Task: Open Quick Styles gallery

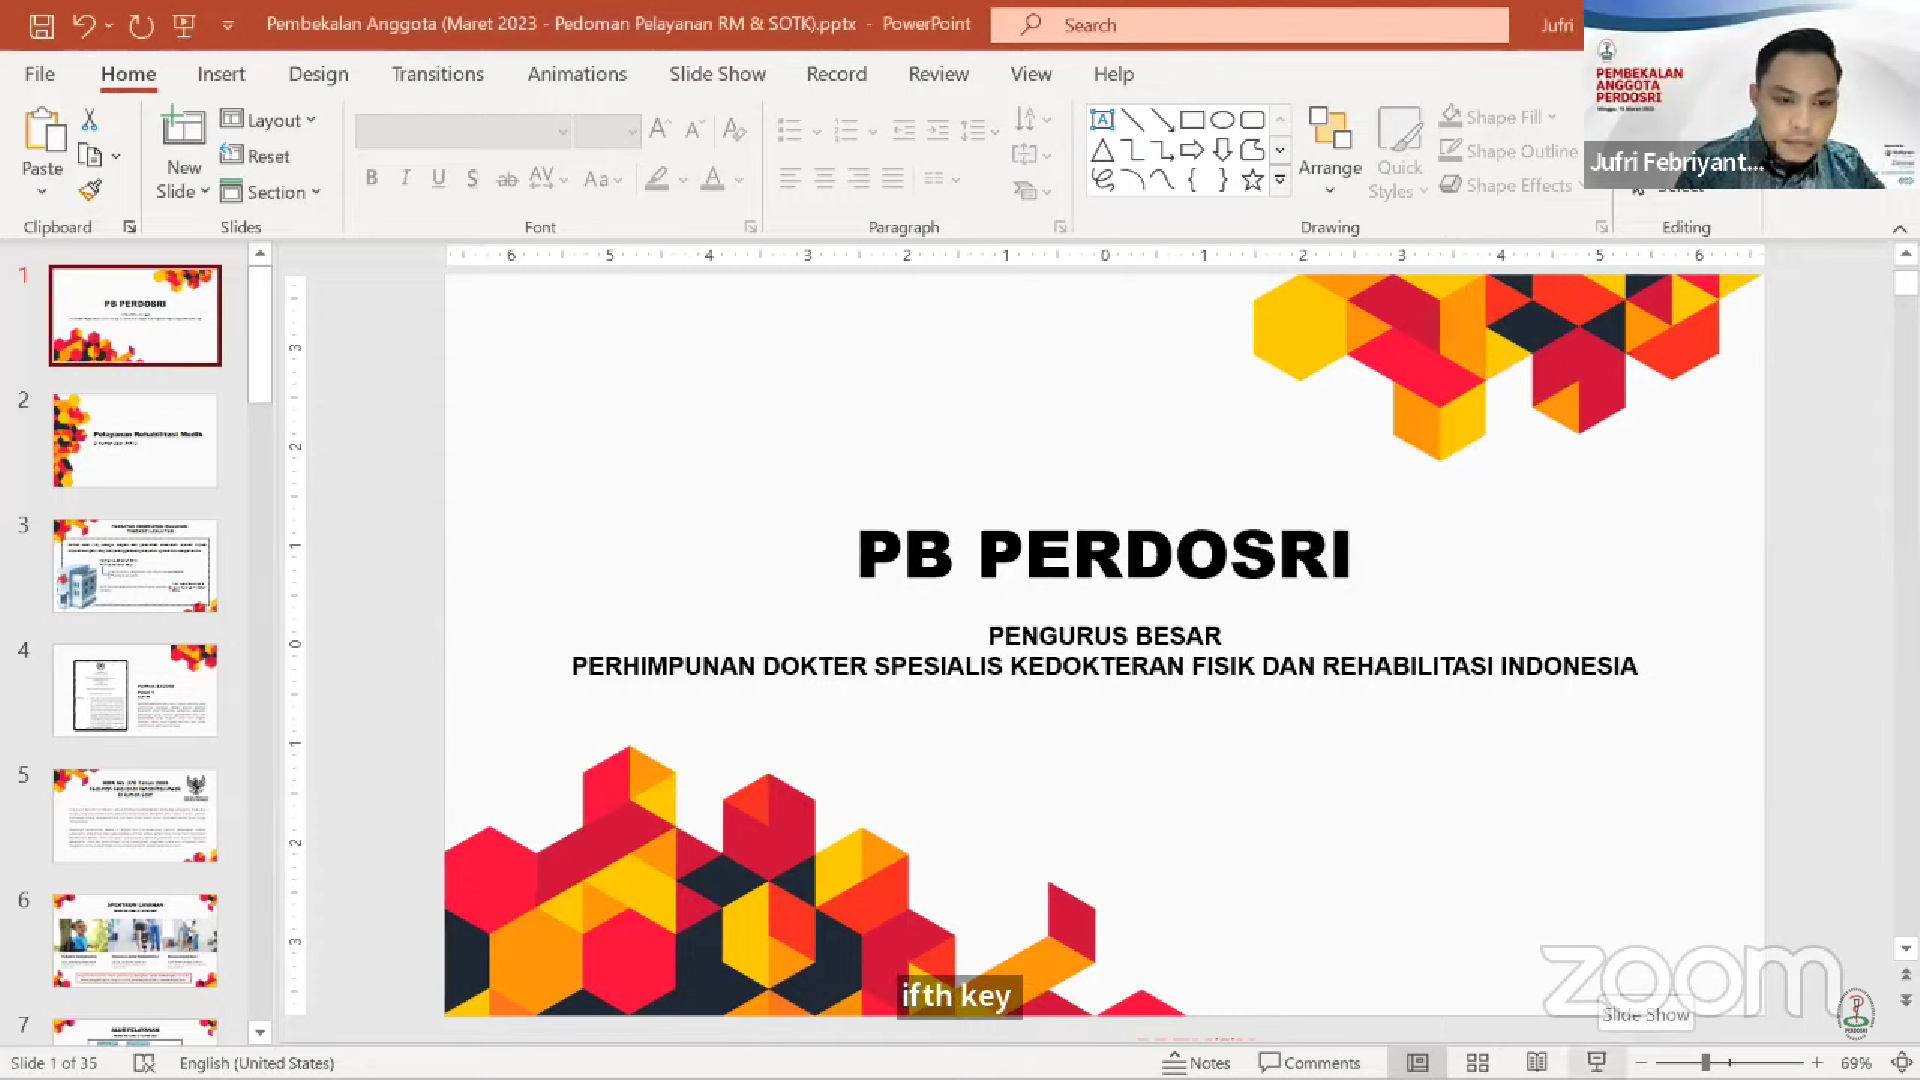Action: (x=1398, y=152)
